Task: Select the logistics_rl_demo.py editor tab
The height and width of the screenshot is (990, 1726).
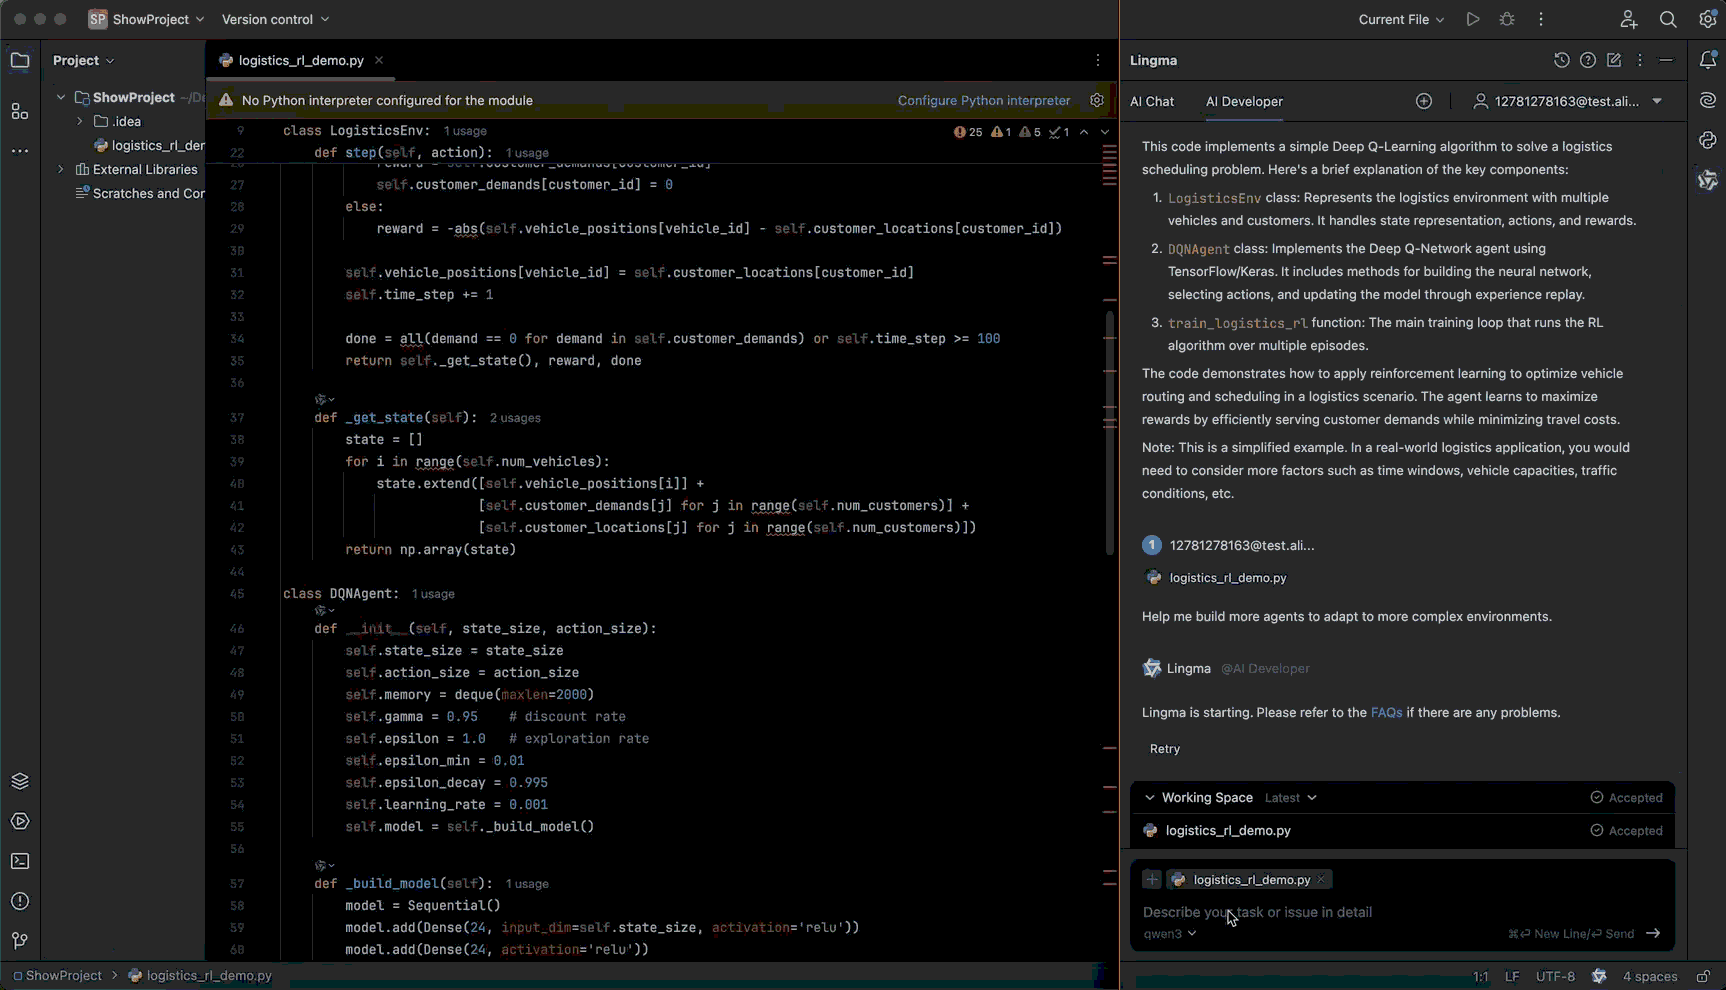Action: click(301, 60)
